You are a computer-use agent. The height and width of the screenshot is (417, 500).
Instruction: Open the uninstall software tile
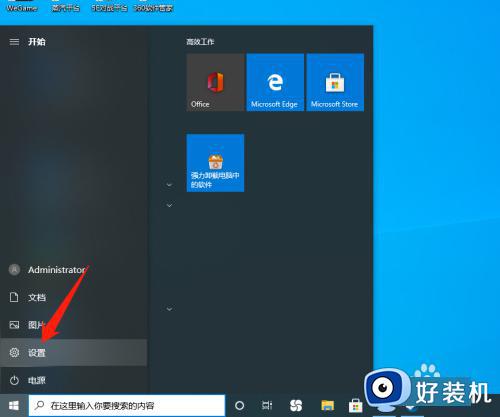(x=215, y=163)
